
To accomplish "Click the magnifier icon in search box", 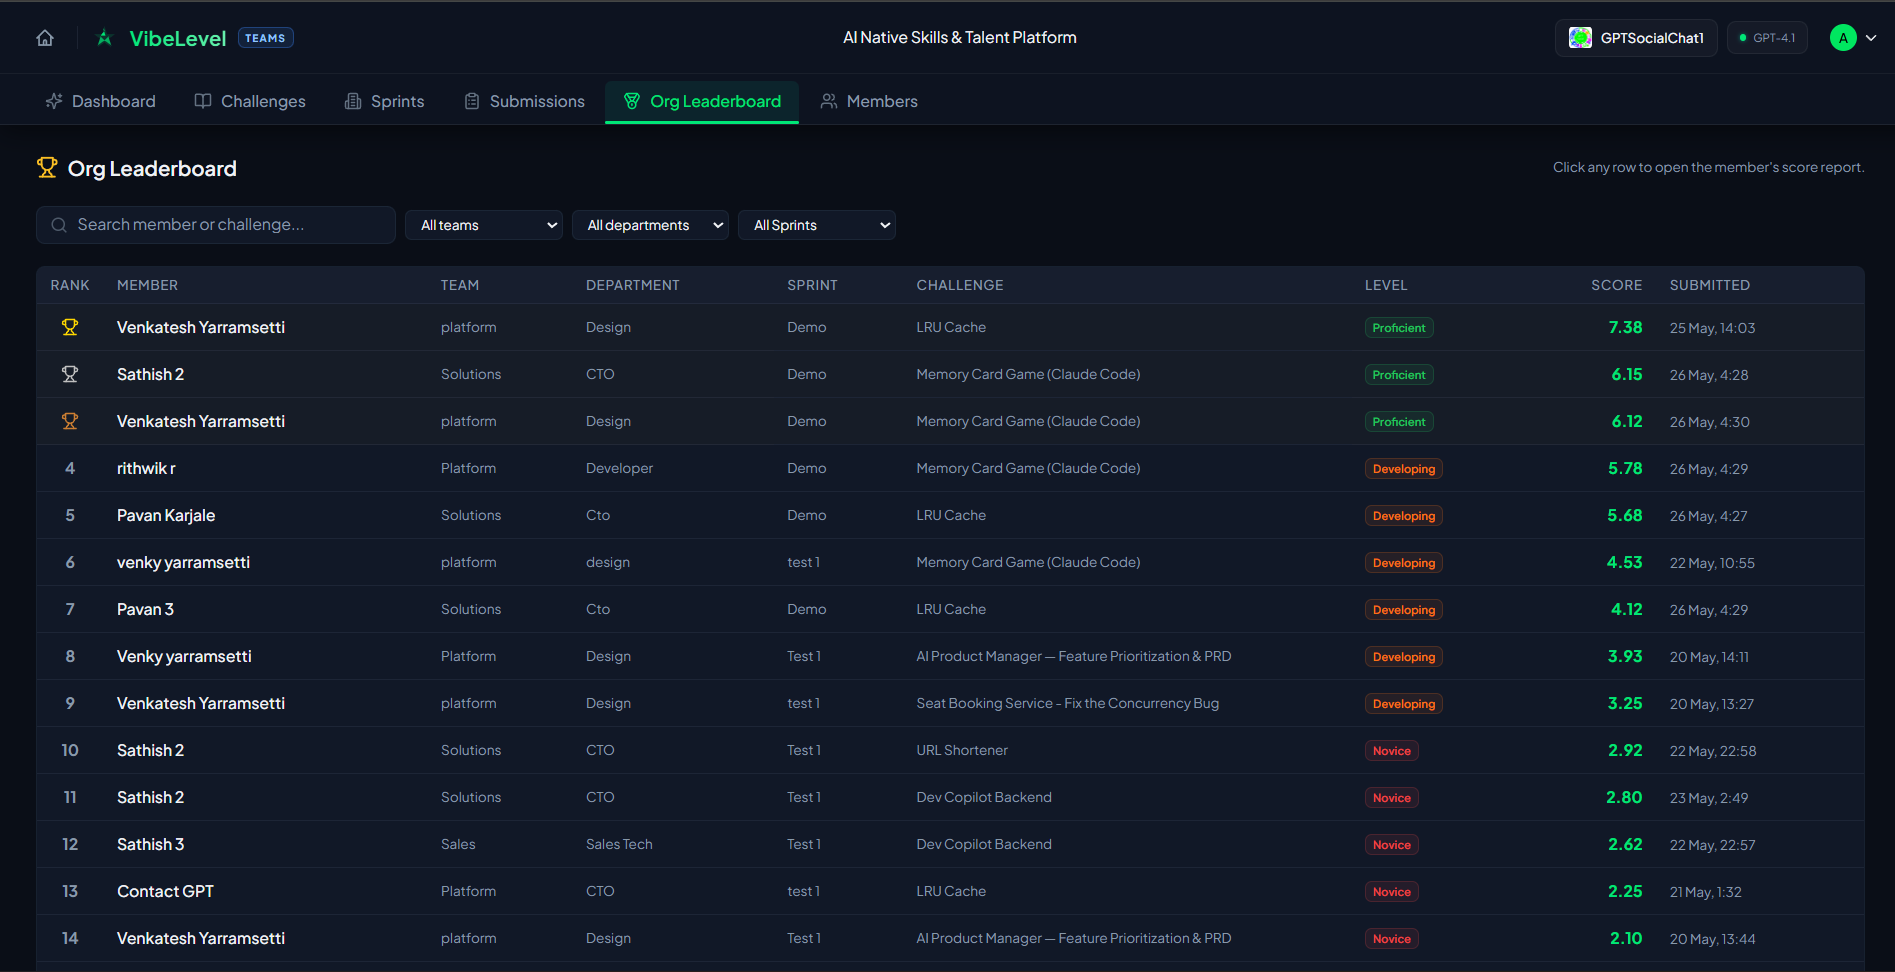I will pyautogui.click(x=59, y=225).
